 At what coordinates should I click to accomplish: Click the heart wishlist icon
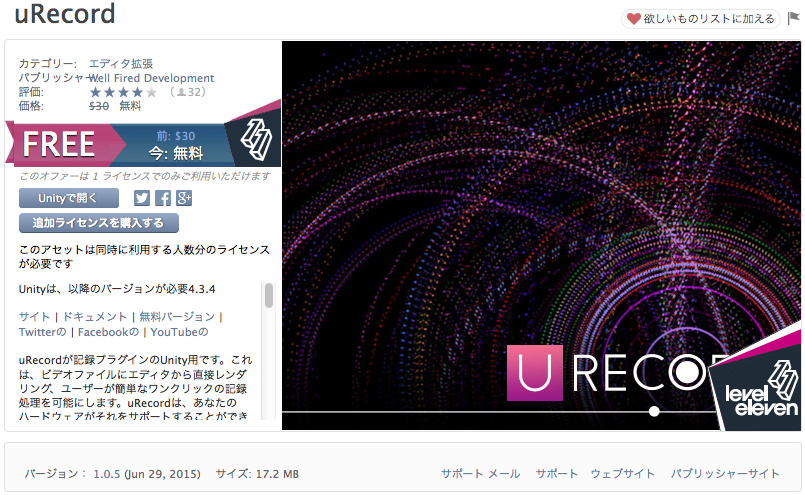tap(634, 19)
